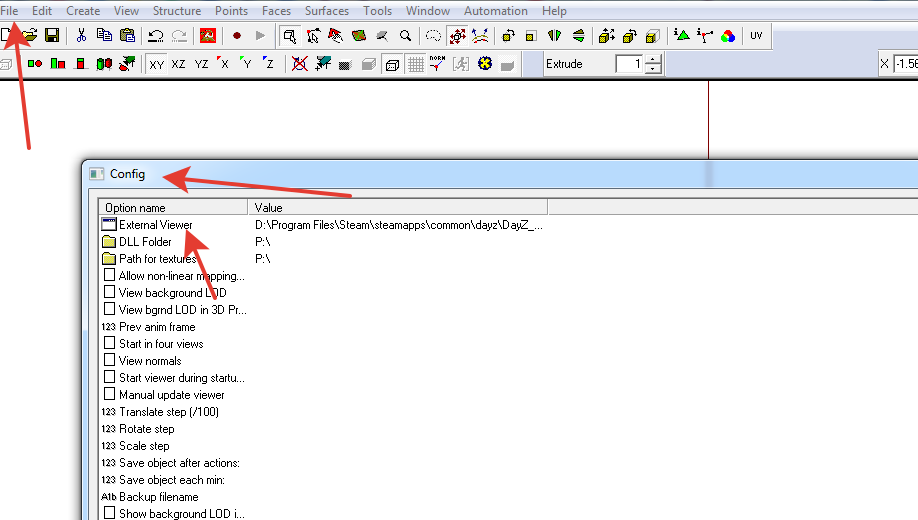918x520 pixels.
Task: Open the Structure menu
Action: point(177,11)
